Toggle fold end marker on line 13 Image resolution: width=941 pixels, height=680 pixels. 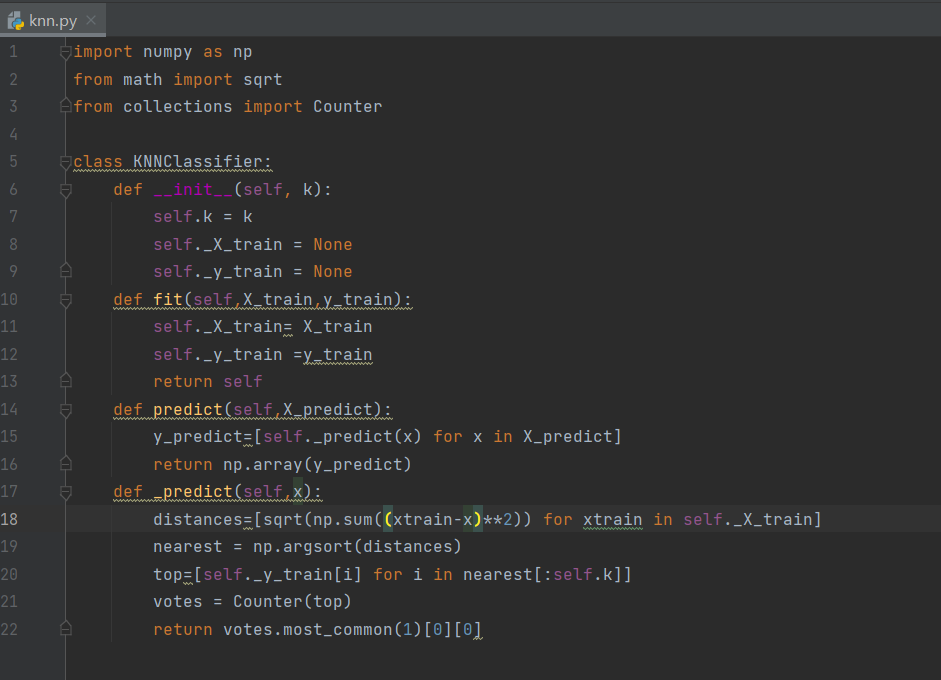point(66,381)
